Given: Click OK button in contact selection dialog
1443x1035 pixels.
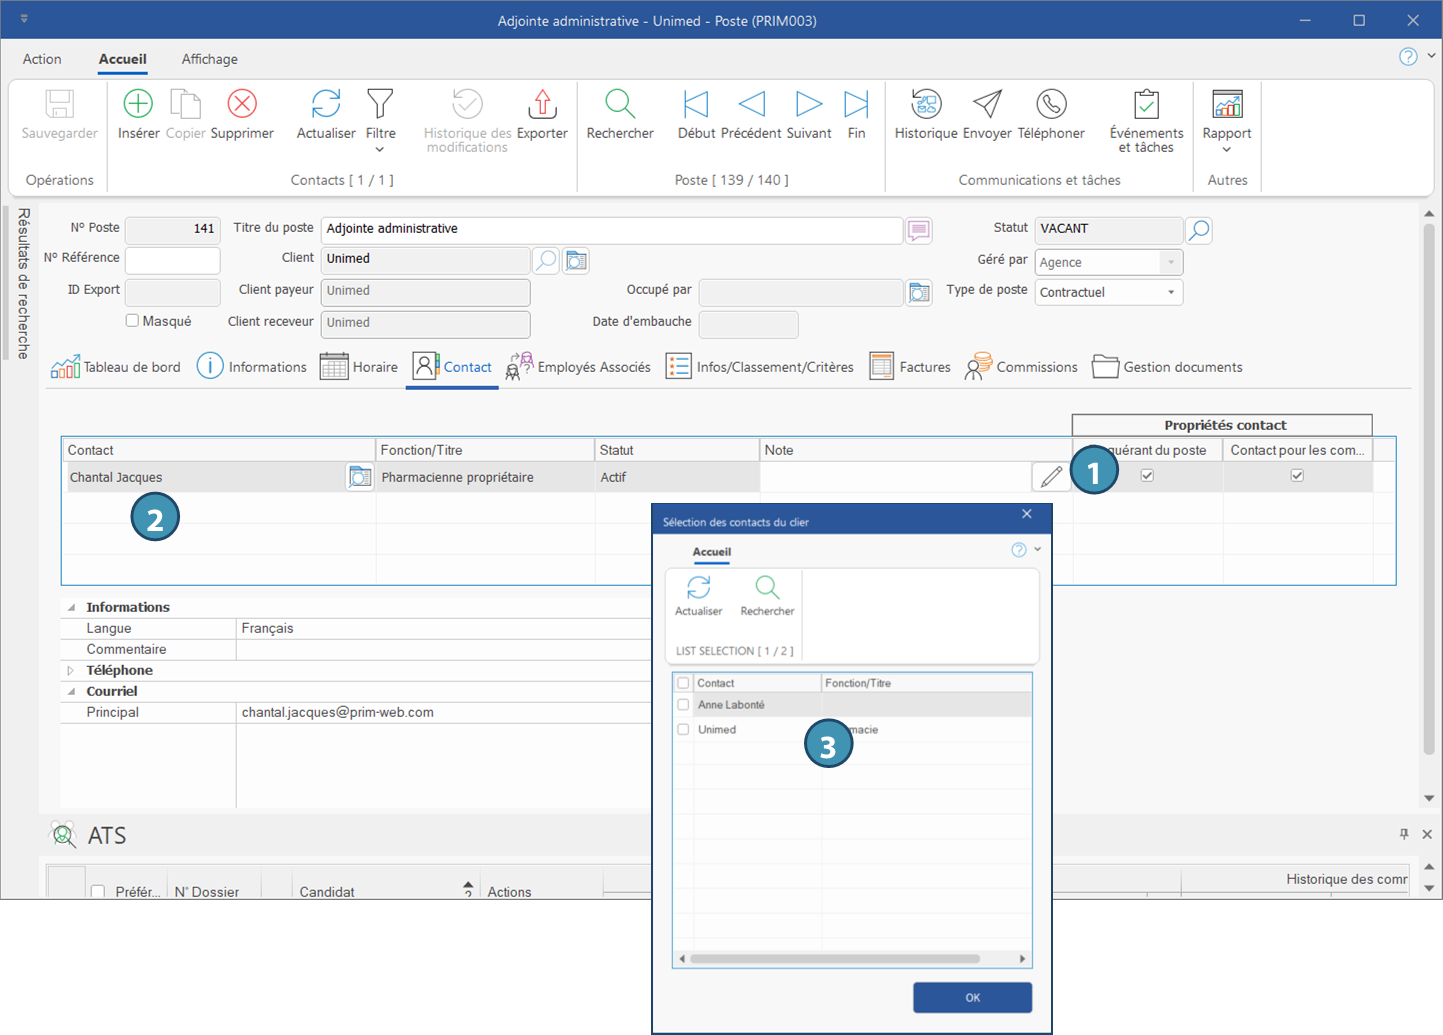Looking at the screenshot, I should [972, 997].
